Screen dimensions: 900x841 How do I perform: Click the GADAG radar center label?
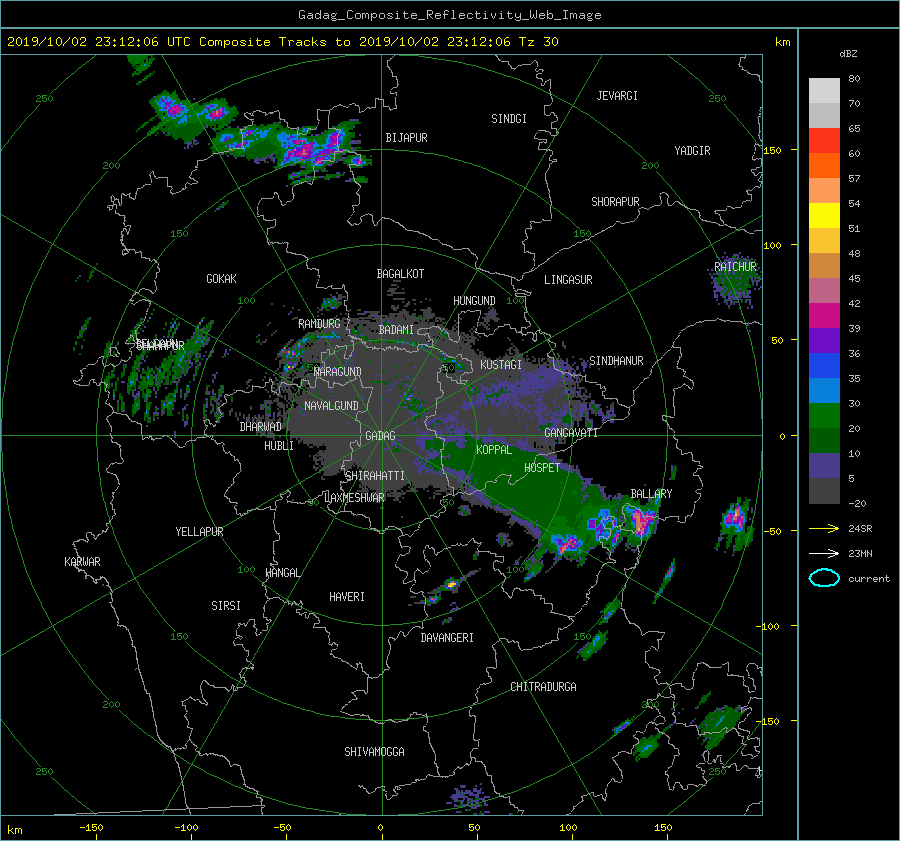pos(380,436)
